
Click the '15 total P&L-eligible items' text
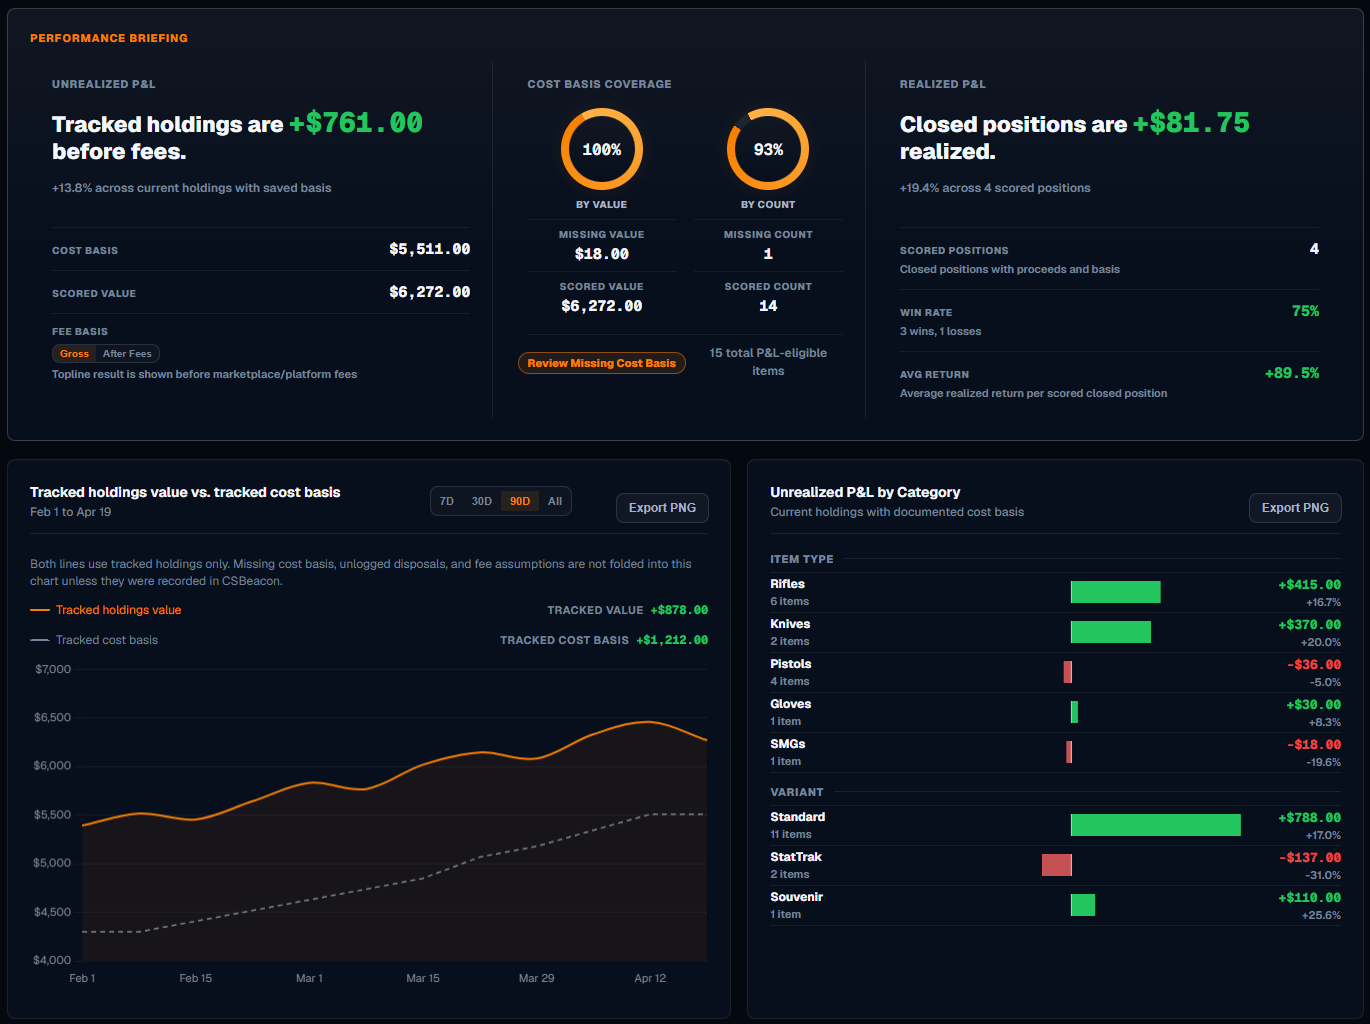tap(768, 362)
